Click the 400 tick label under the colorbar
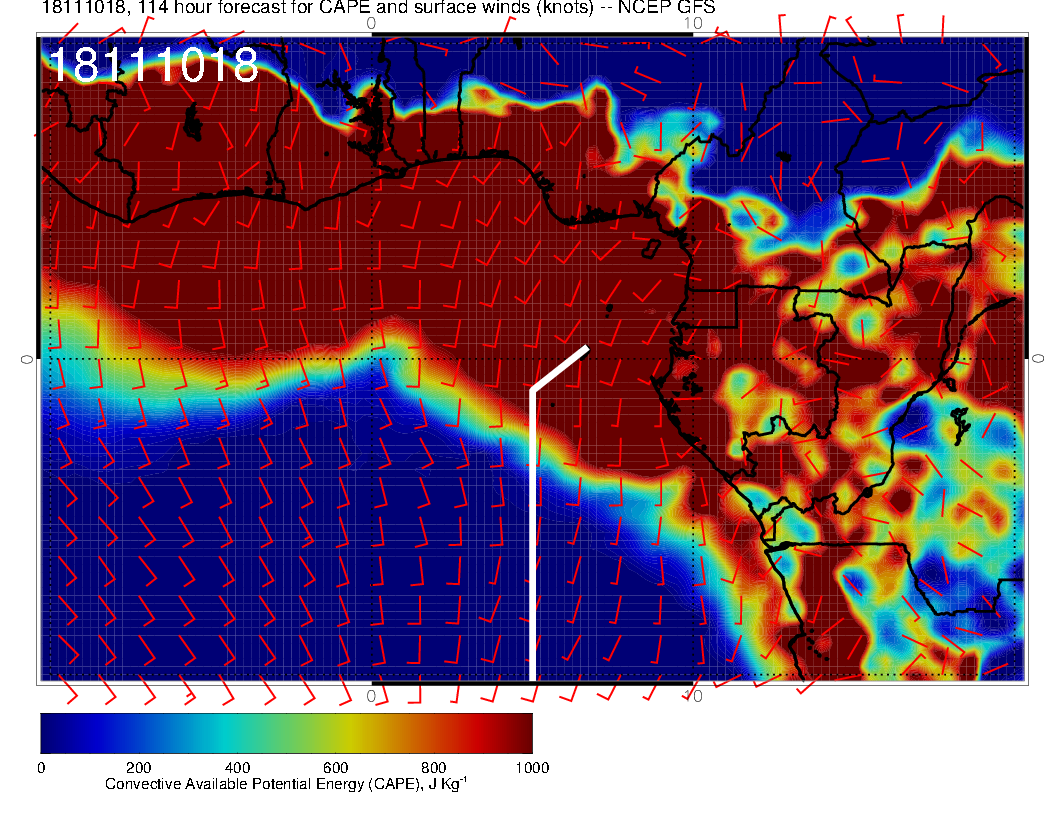The height and width of the screenshot is (816, 1056). [237, 768]
